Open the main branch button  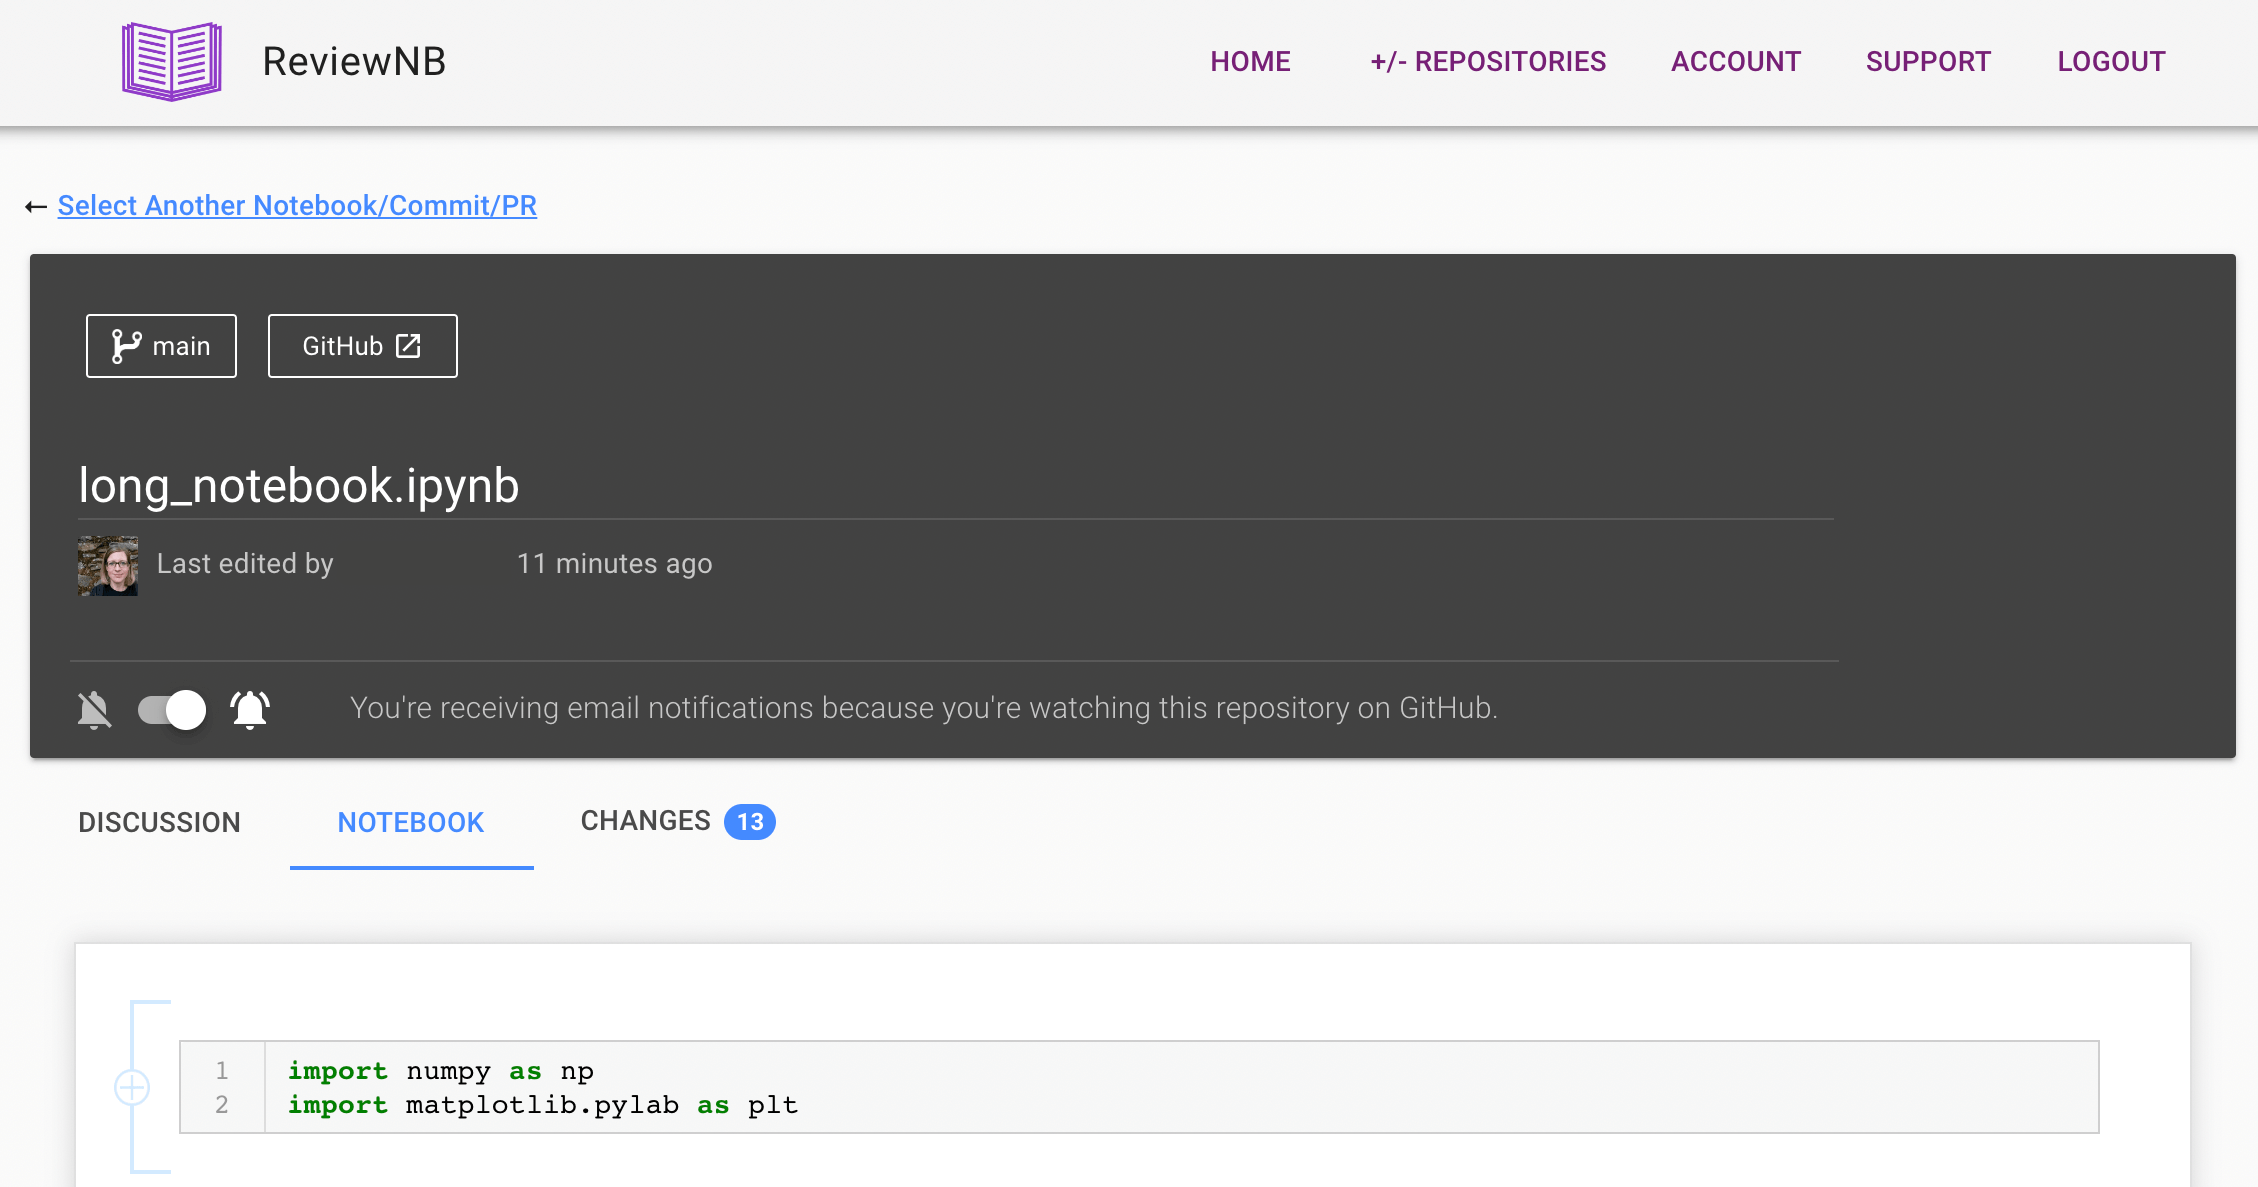click(161, 346)
